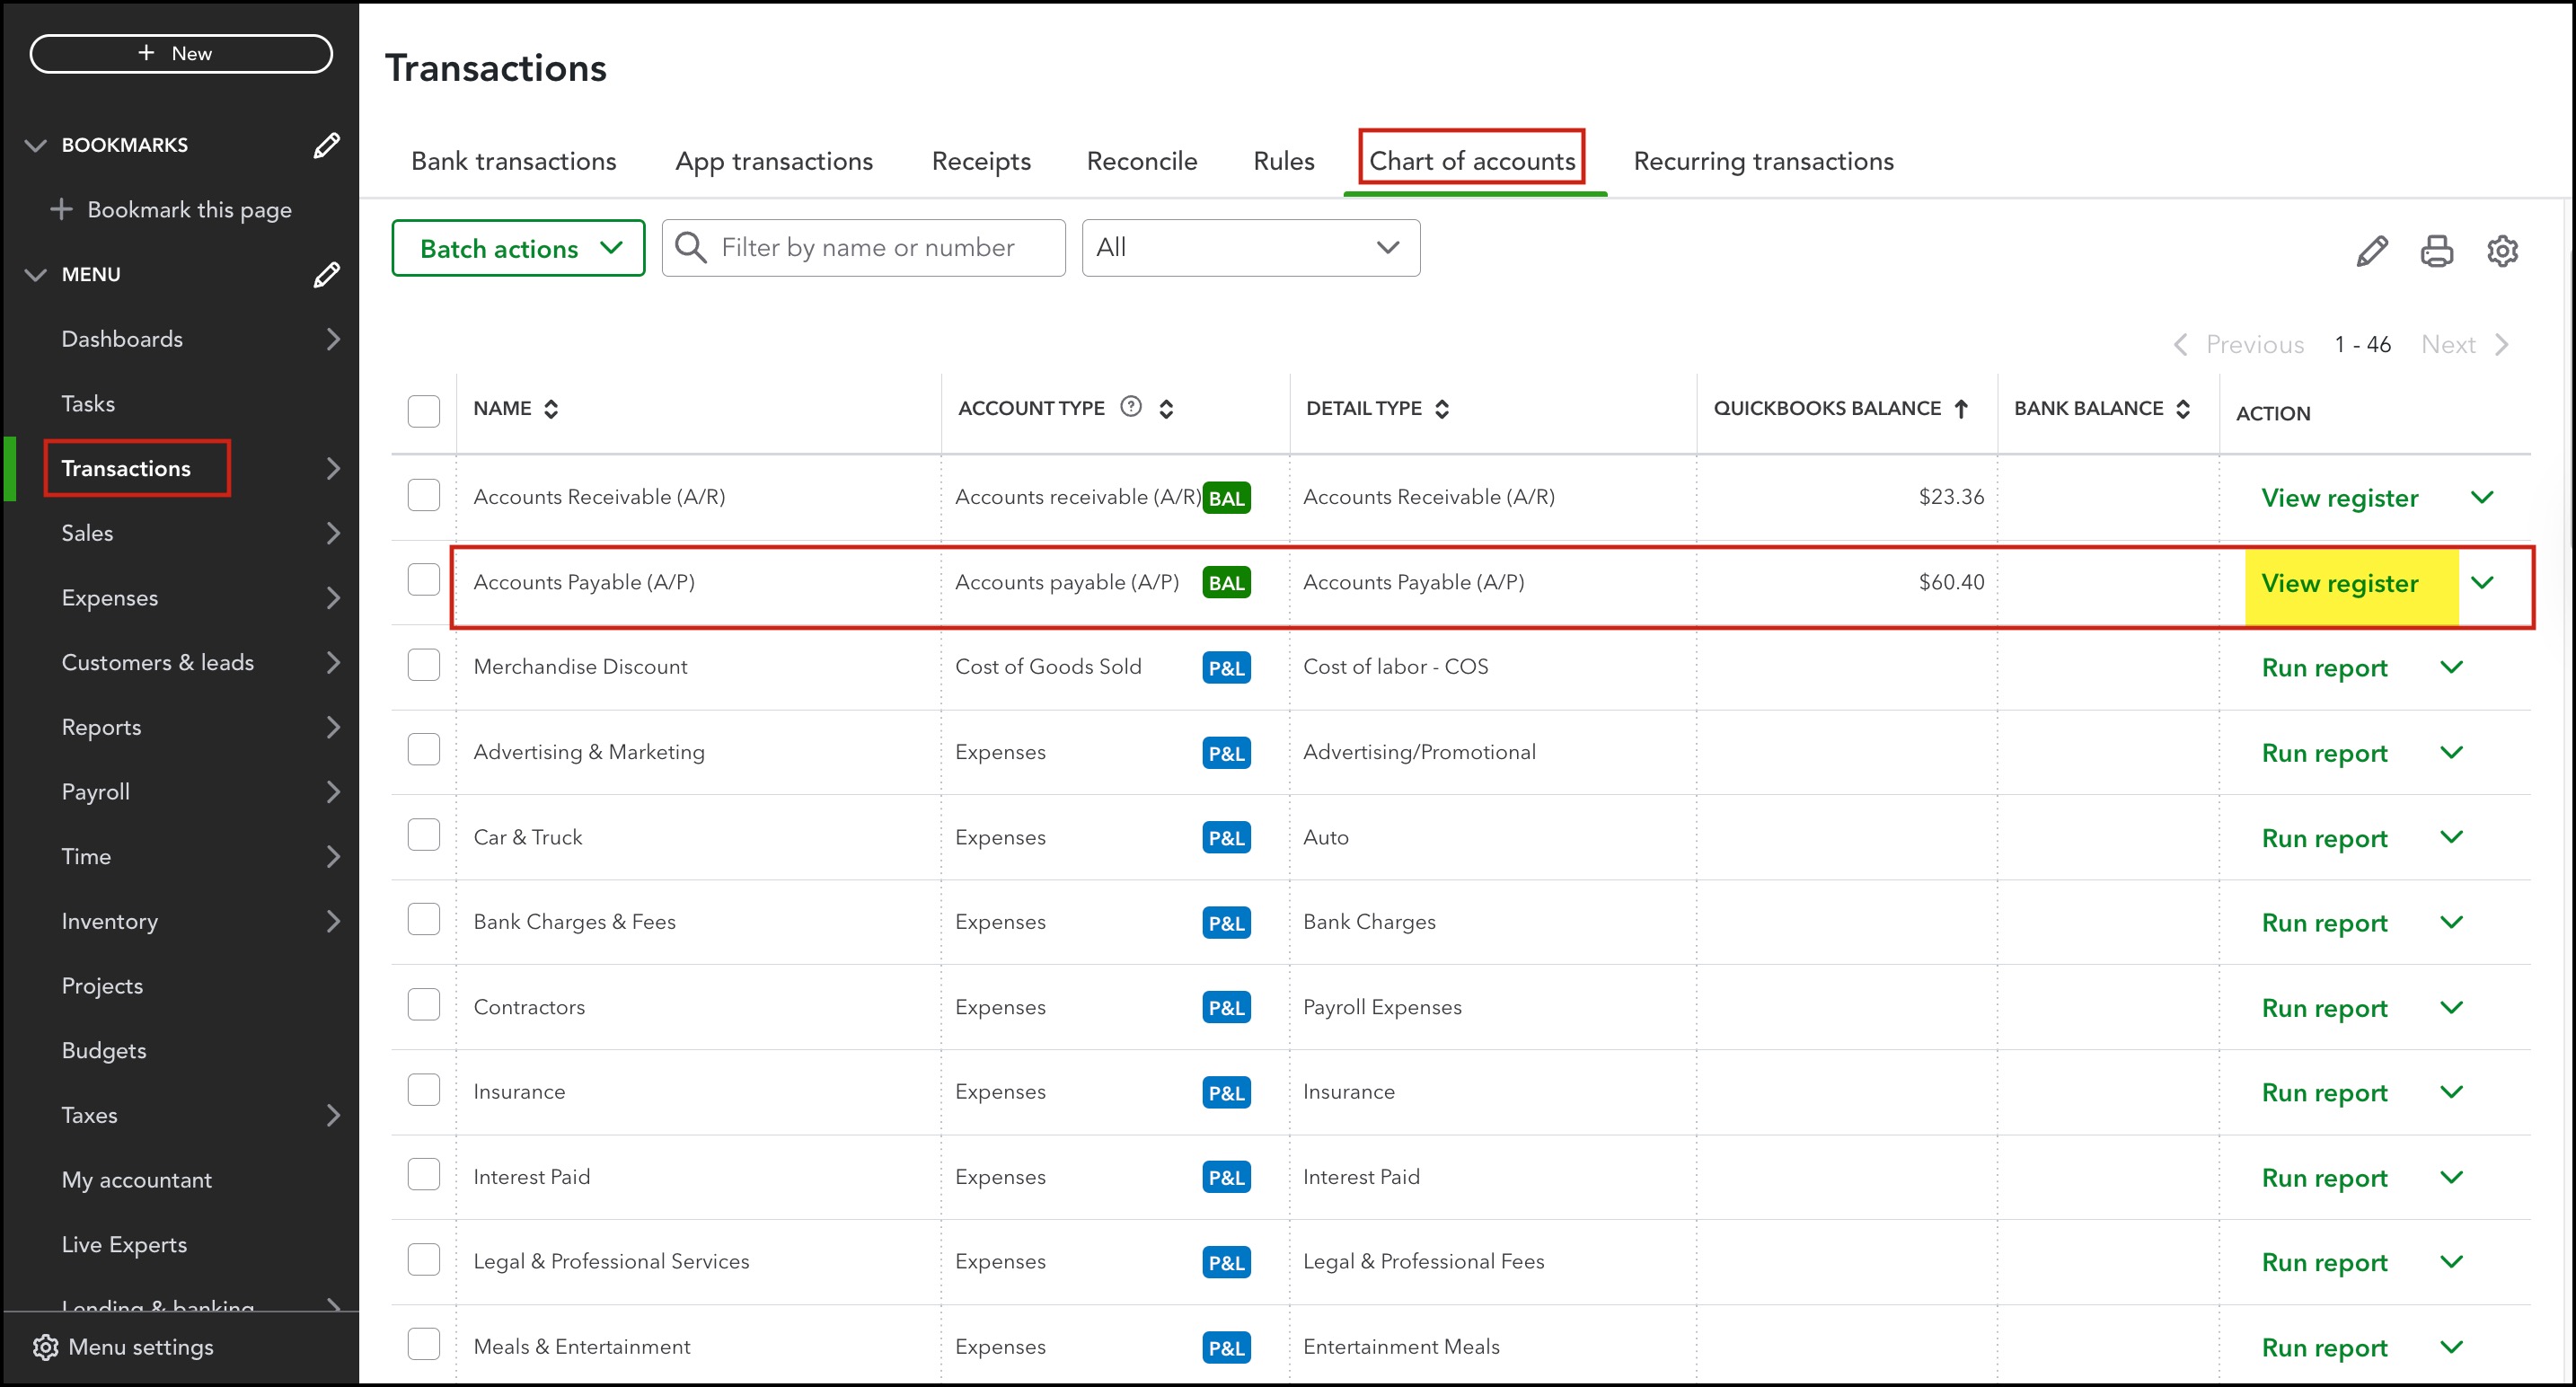Expand action arrow for Accounts Receivable row

click(2482, 497)
